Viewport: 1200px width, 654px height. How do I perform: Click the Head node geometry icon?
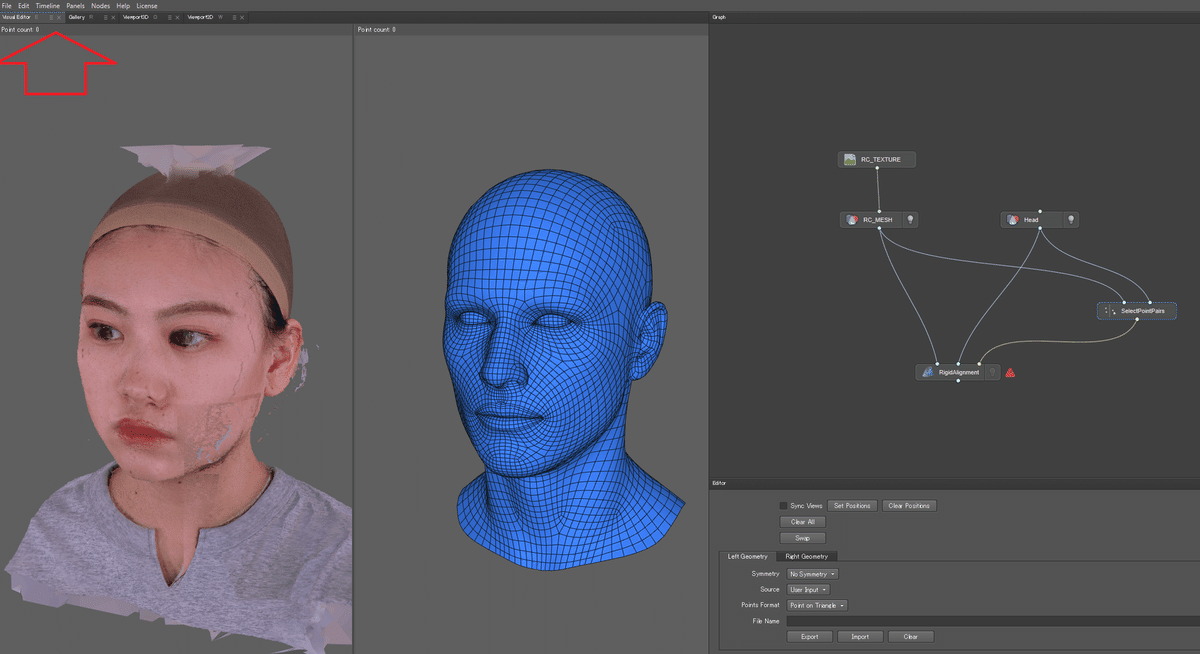tap(1012, 220)
